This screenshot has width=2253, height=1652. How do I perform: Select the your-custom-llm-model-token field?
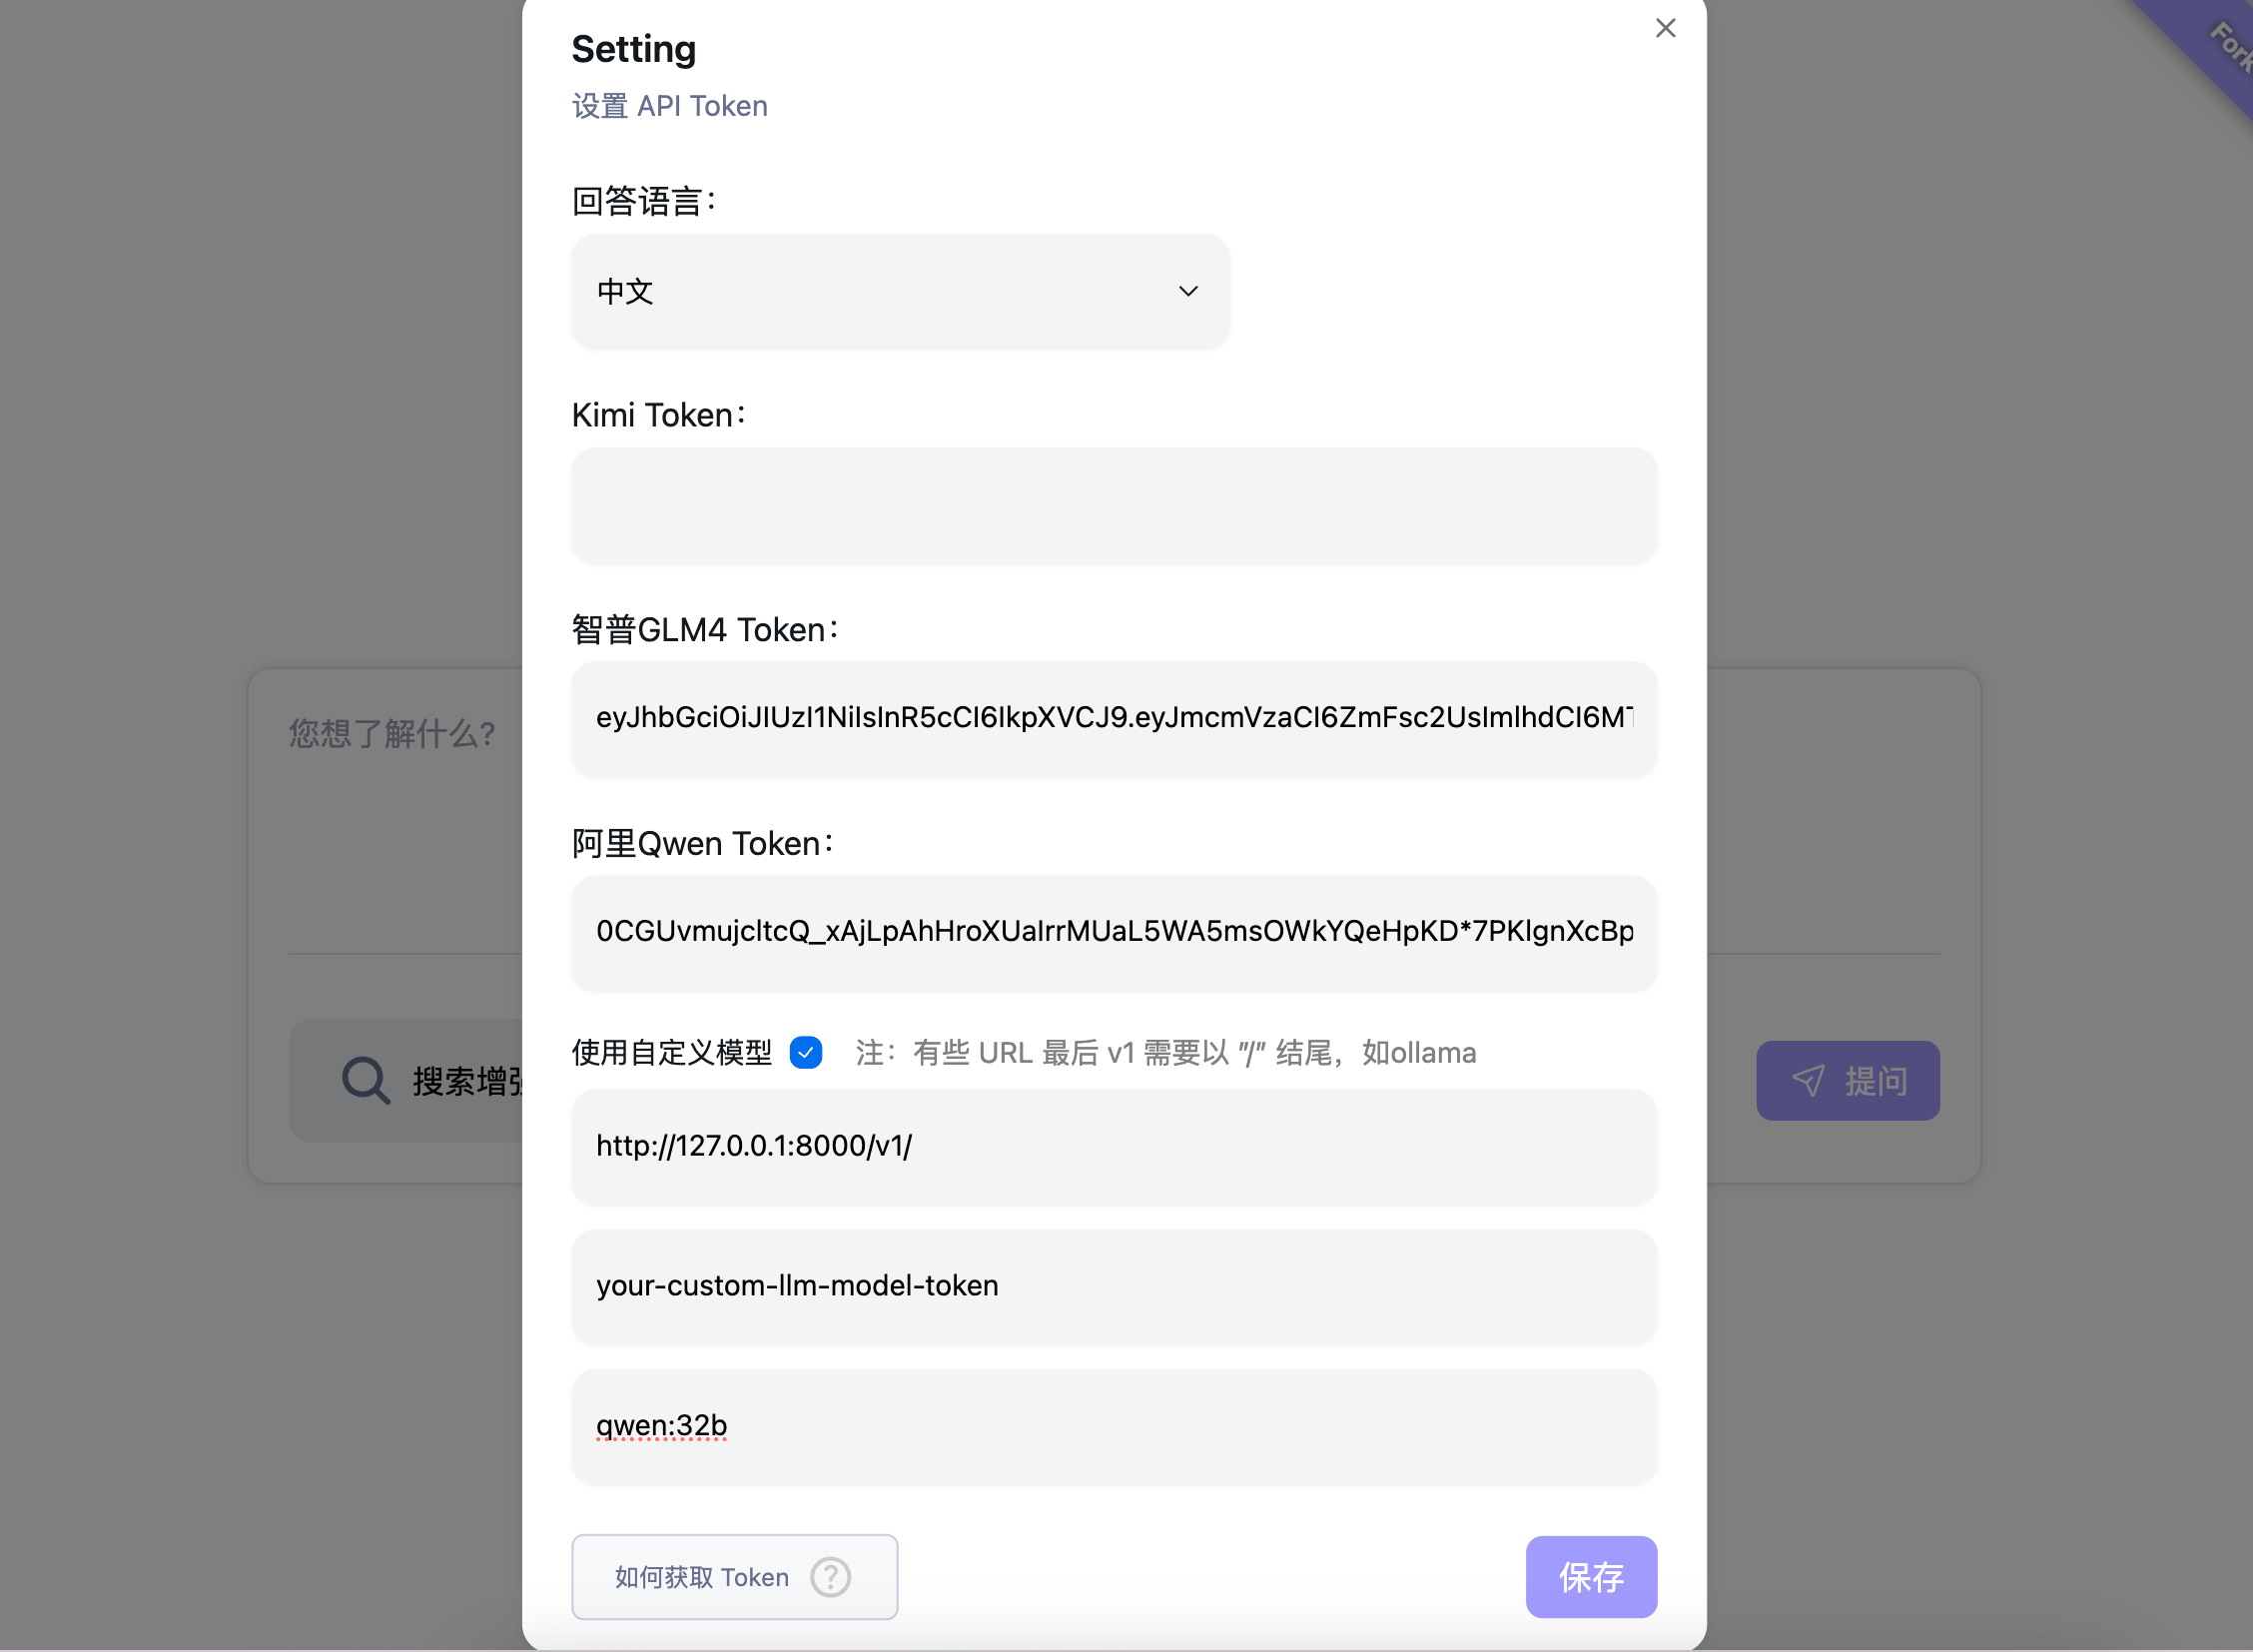point(1113,1287)
